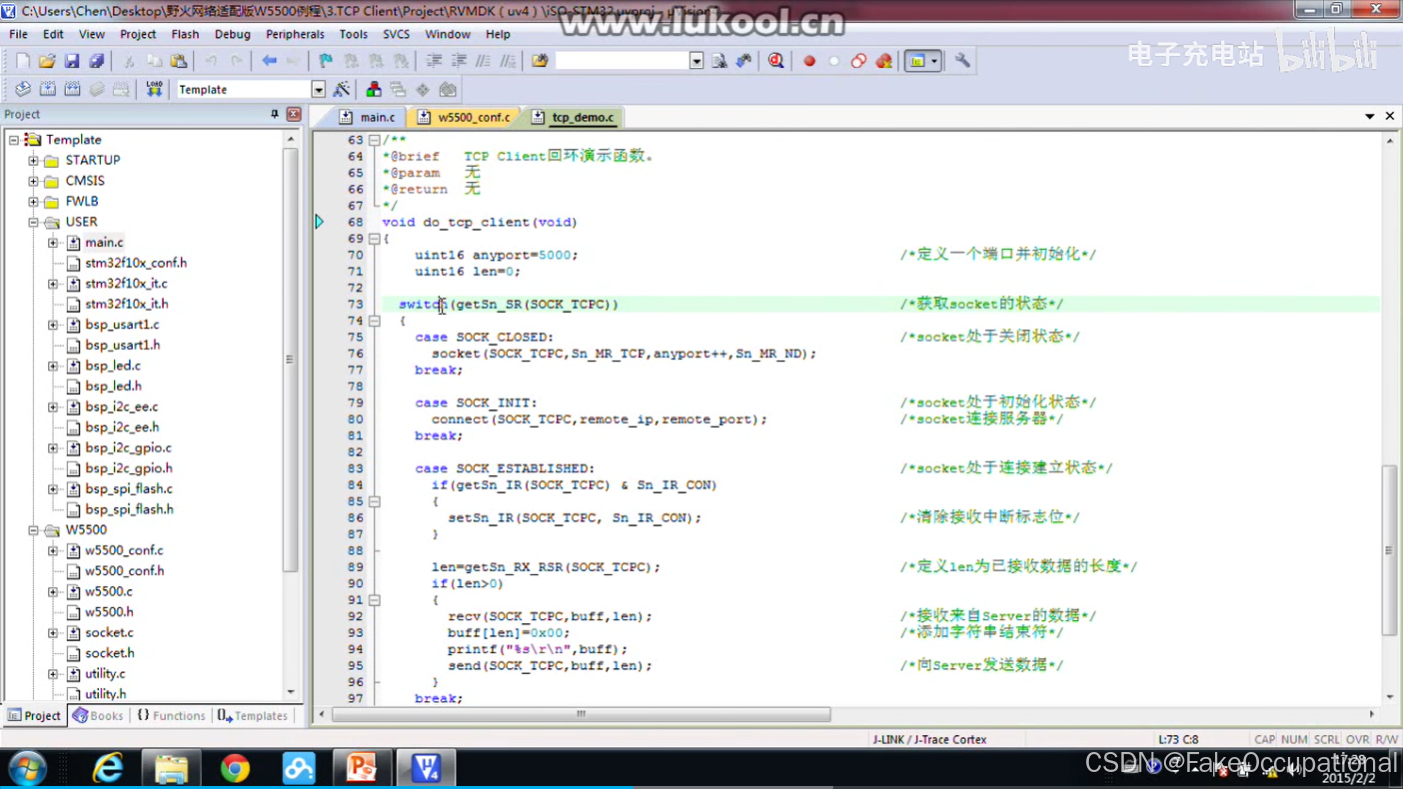Collapse the comment block fold at line 63

pos(374,140)
